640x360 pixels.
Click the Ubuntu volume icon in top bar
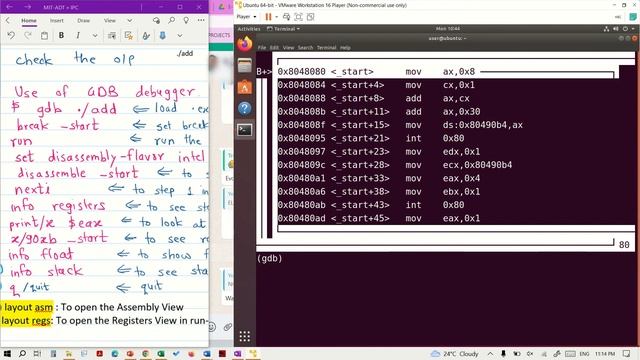(616, 29)
